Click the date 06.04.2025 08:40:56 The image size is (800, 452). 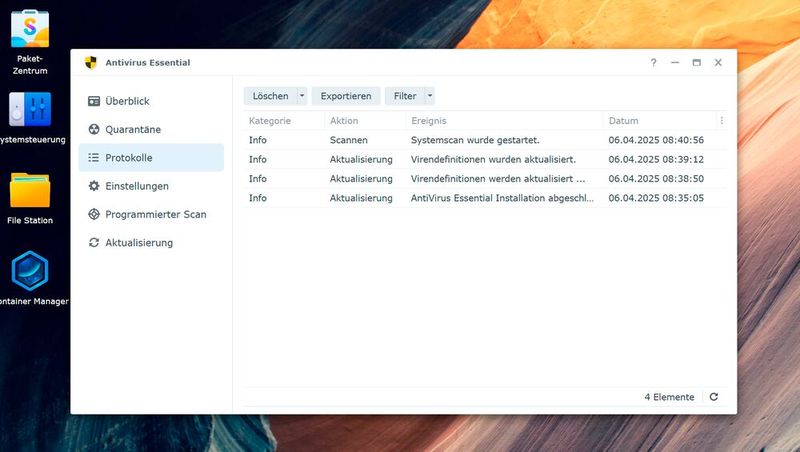[656, 140]
